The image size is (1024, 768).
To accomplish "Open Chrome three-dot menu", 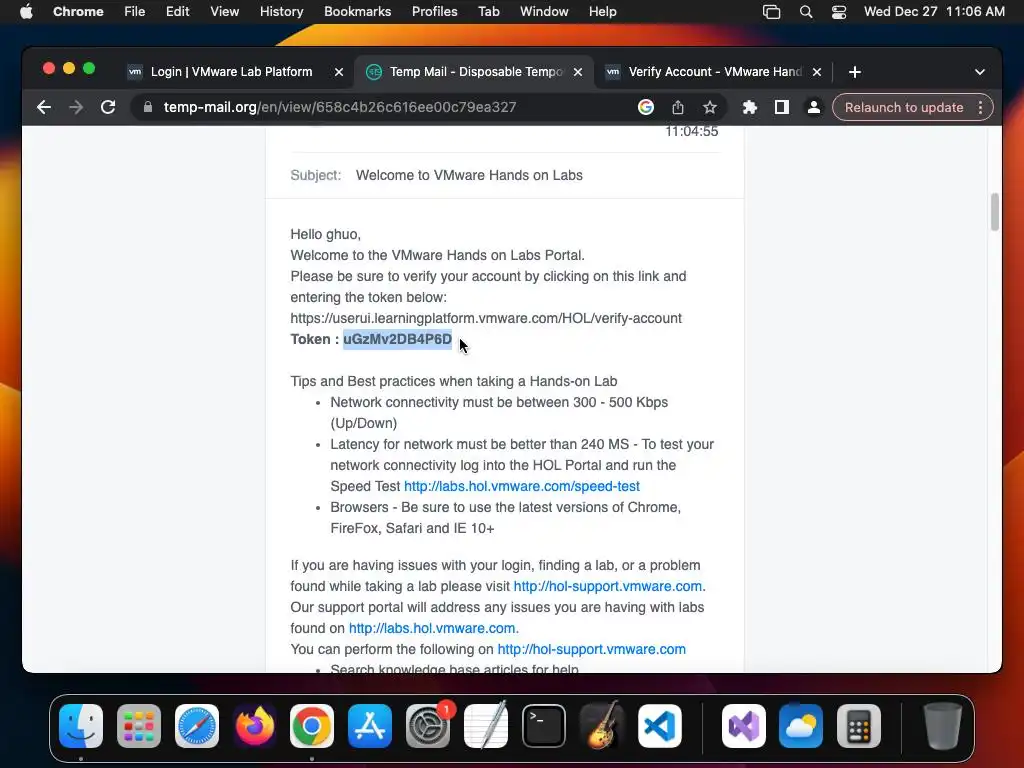I will pos(980,107).
